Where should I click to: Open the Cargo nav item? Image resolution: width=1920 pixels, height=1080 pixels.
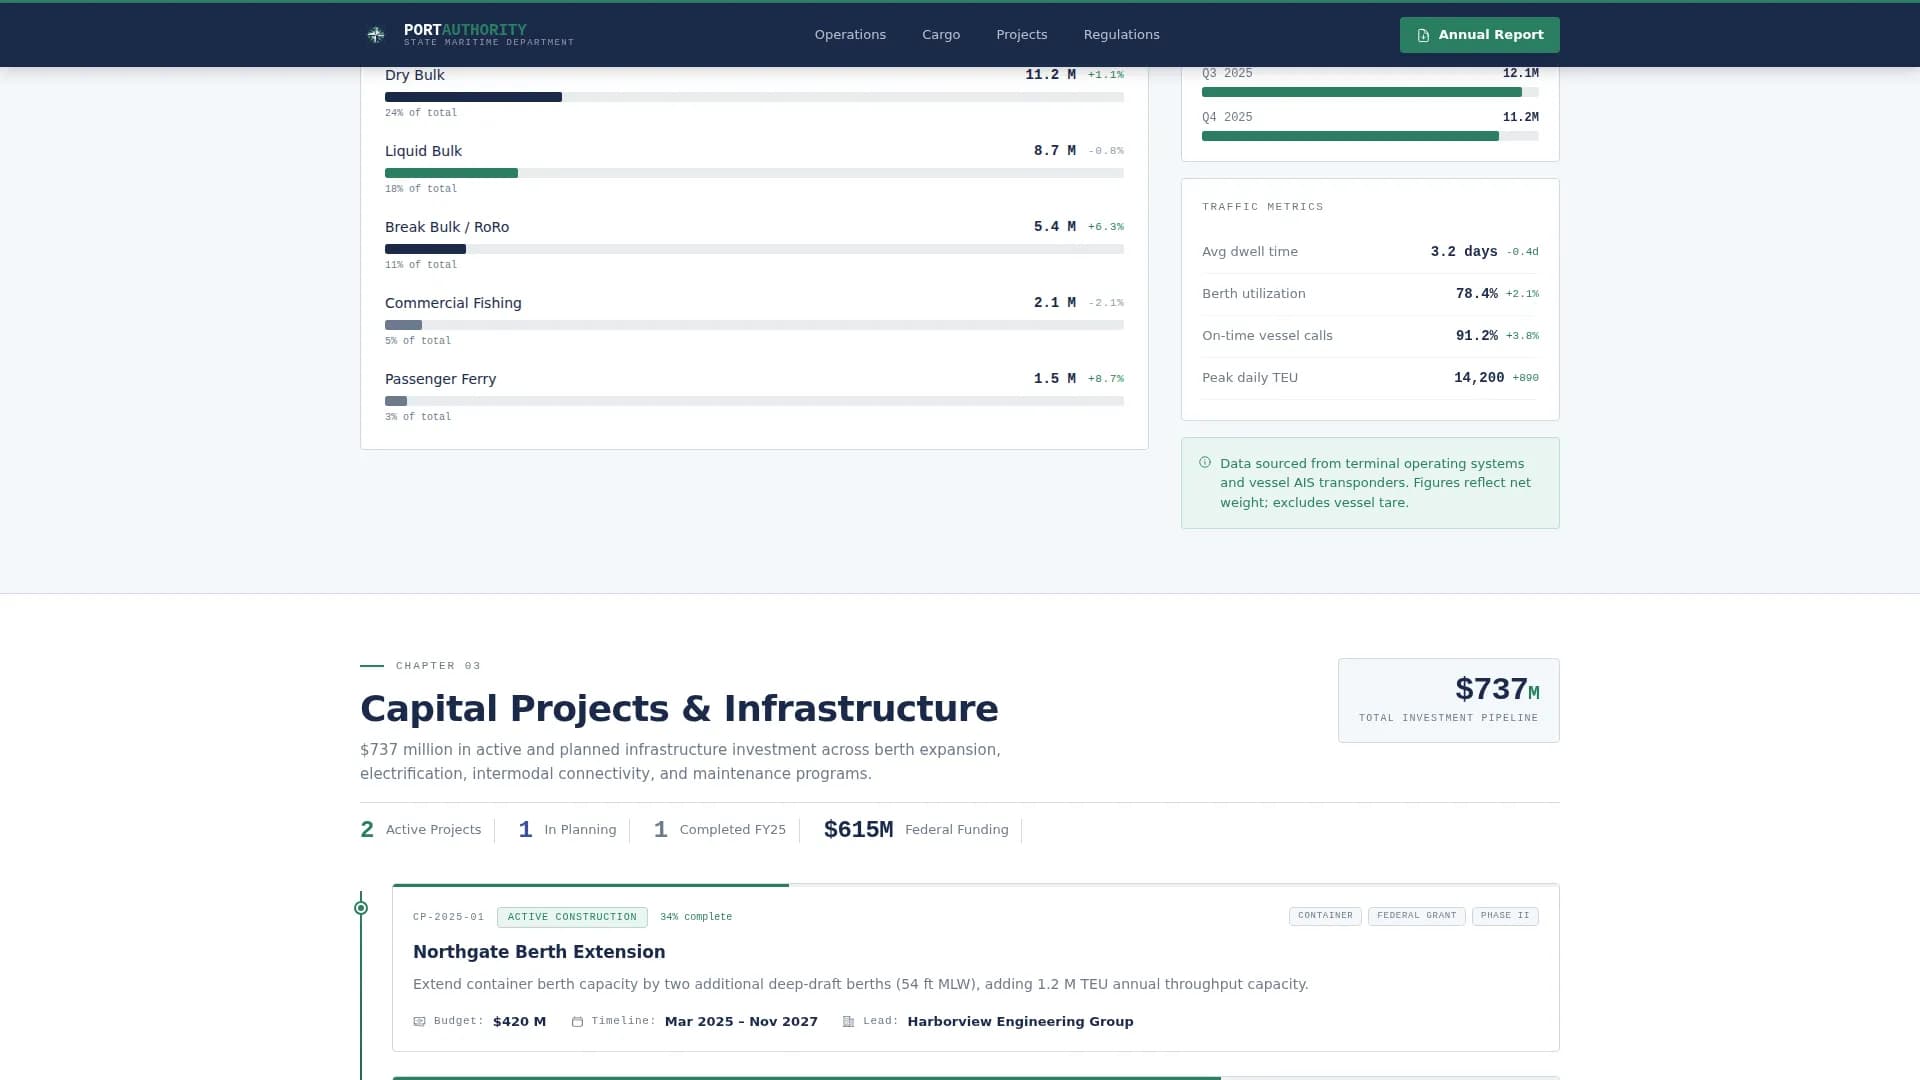click(x=941, y=35)
